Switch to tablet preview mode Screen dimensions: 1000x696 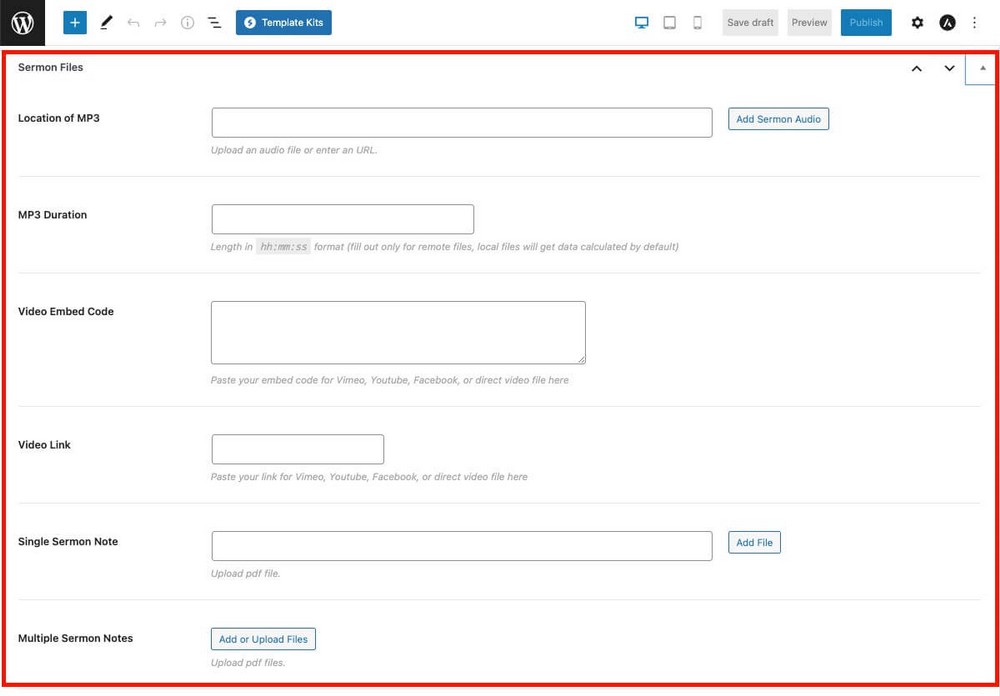click(x=669, y=22)
